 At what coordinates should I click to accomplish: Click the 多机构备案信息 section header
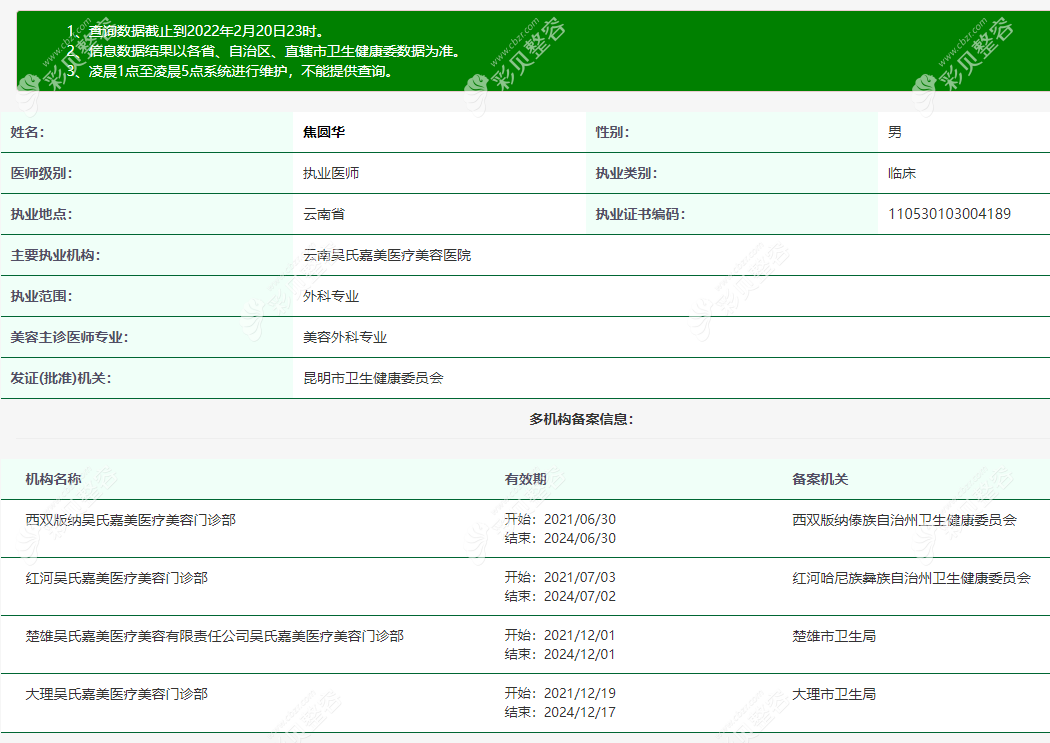525,420
